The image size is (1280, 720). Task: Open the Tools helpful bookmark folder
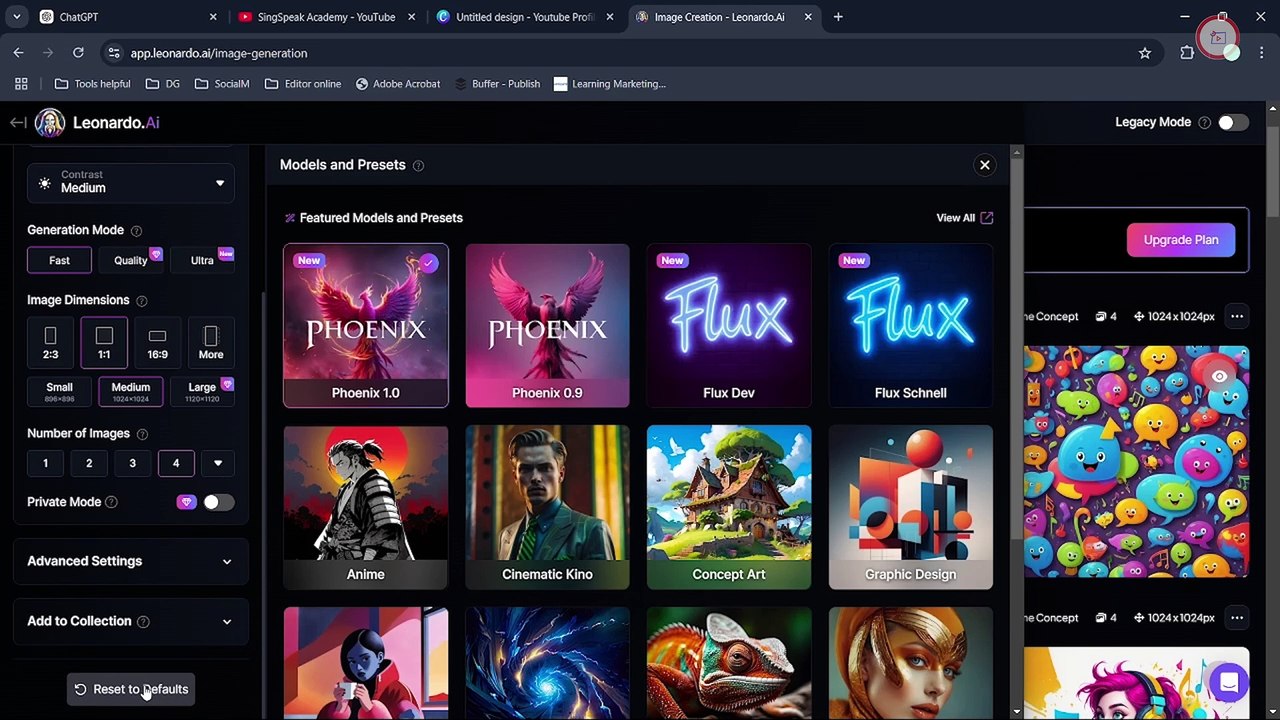pos(93,84)
